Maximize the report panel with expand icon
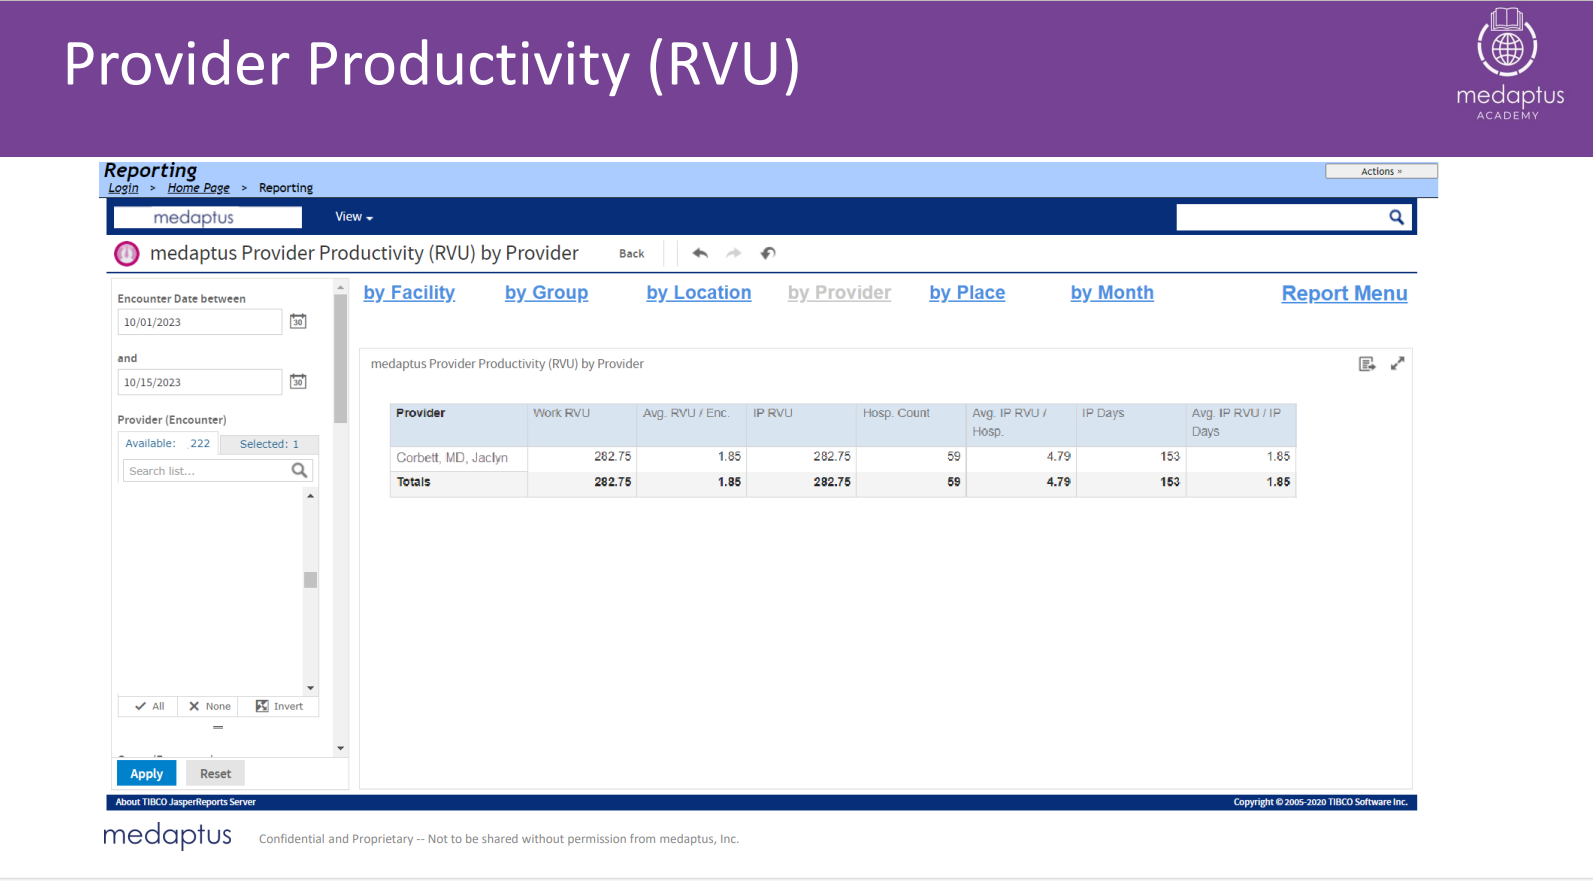This screenshot has height=881, width=1593. pyautogui.click(x=1398, y=364)
